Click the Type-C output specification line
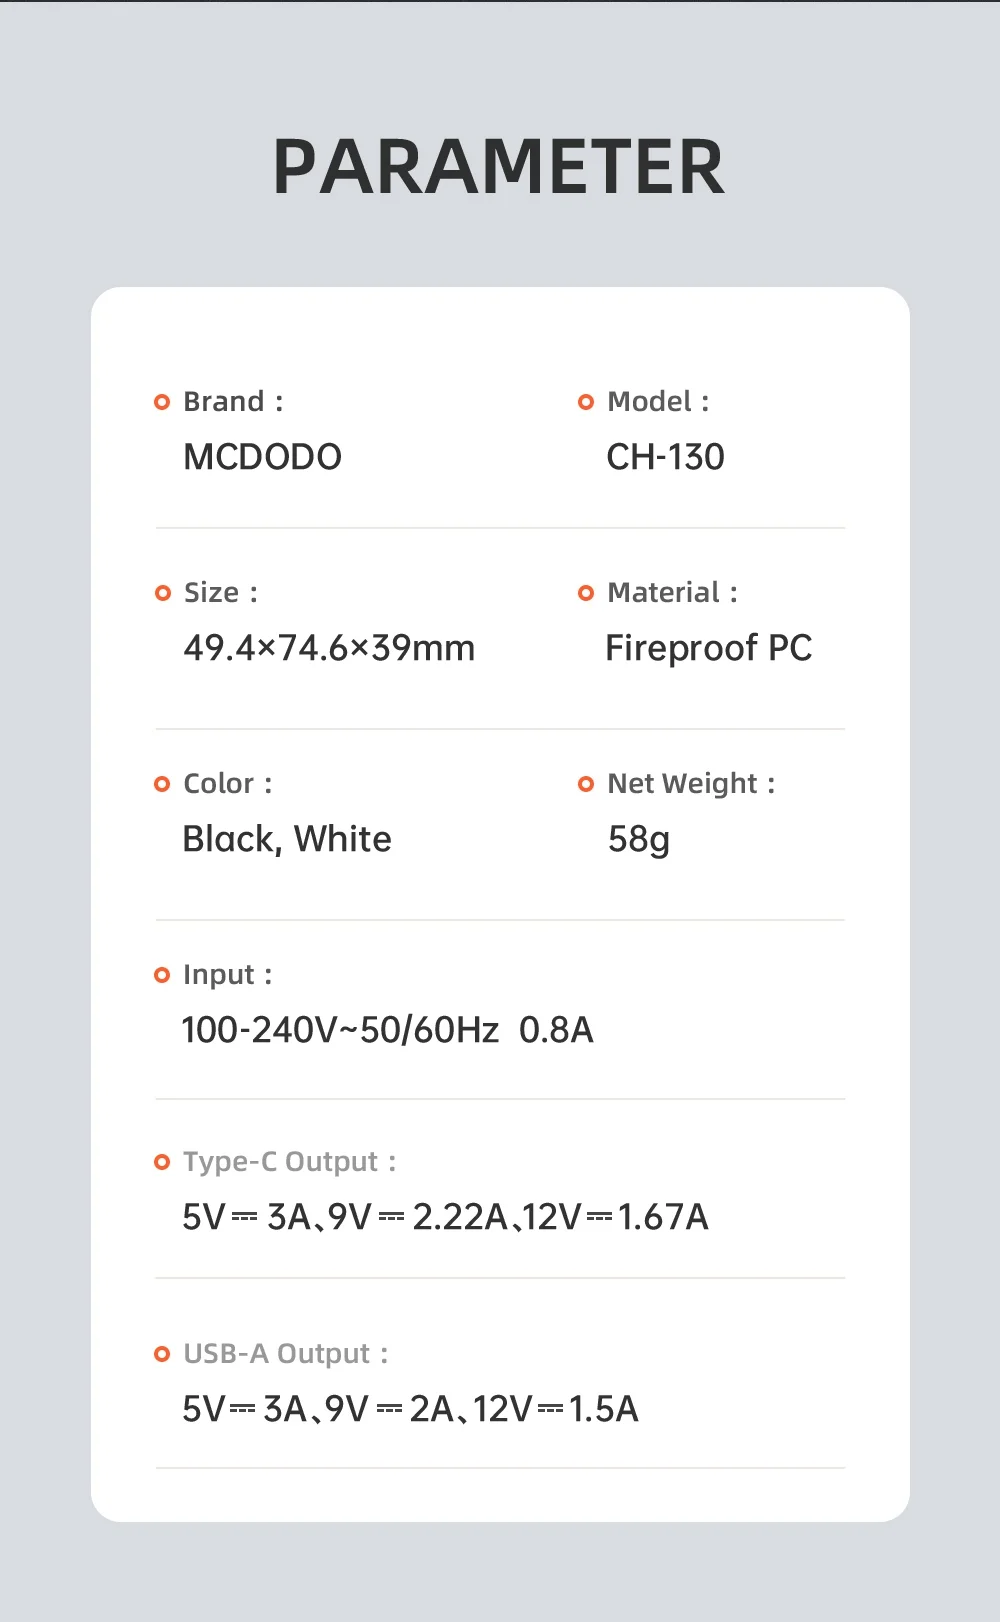The image size is (1000, 1622). (445, 1217)
